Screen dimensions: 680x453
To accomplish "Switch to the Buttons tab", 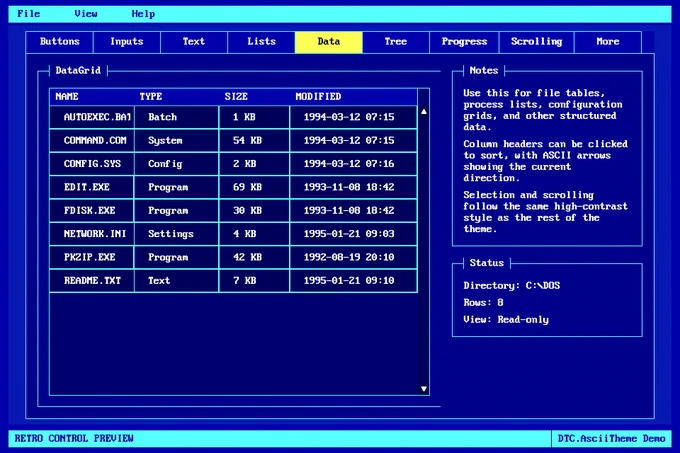I will [59, 42].
